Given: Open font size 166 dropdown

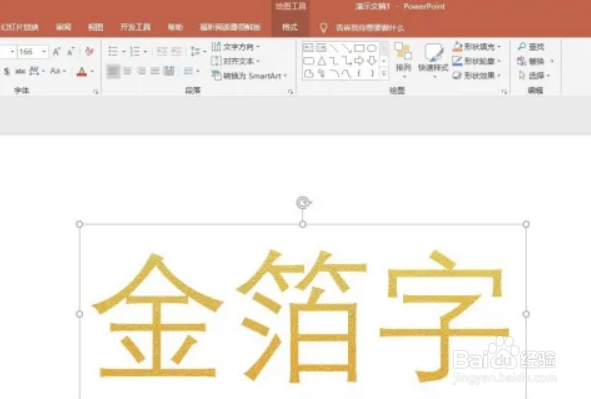Looking at the screenshot, I should coord(44,52).
